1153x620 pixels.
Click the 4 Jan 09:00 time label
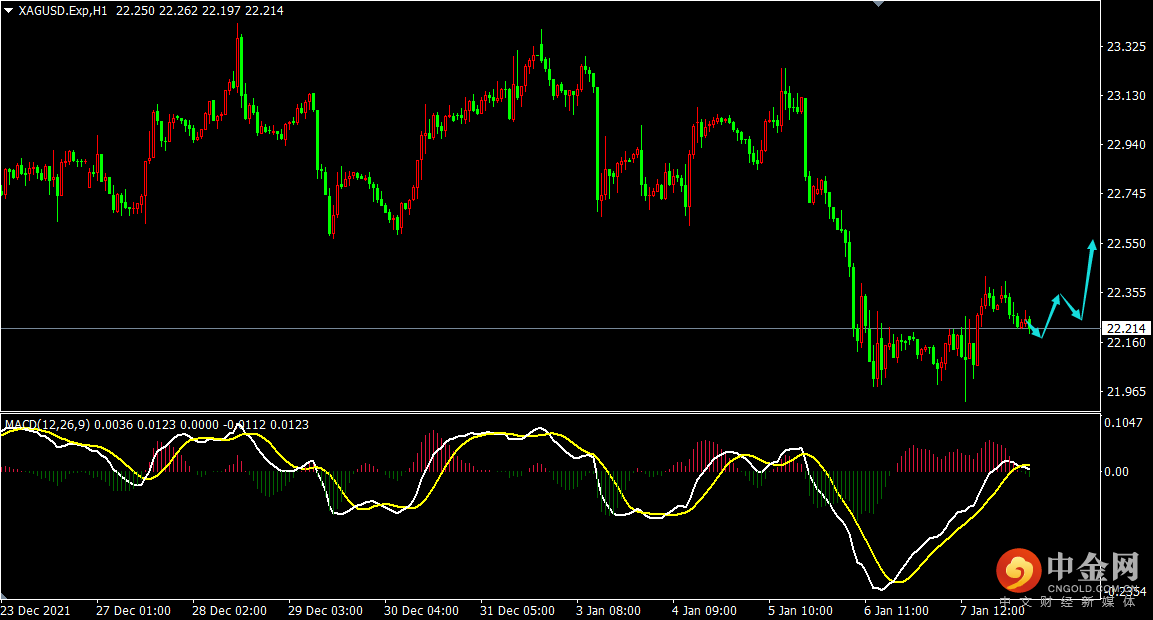pyautogui.click(x=704, y=610)
